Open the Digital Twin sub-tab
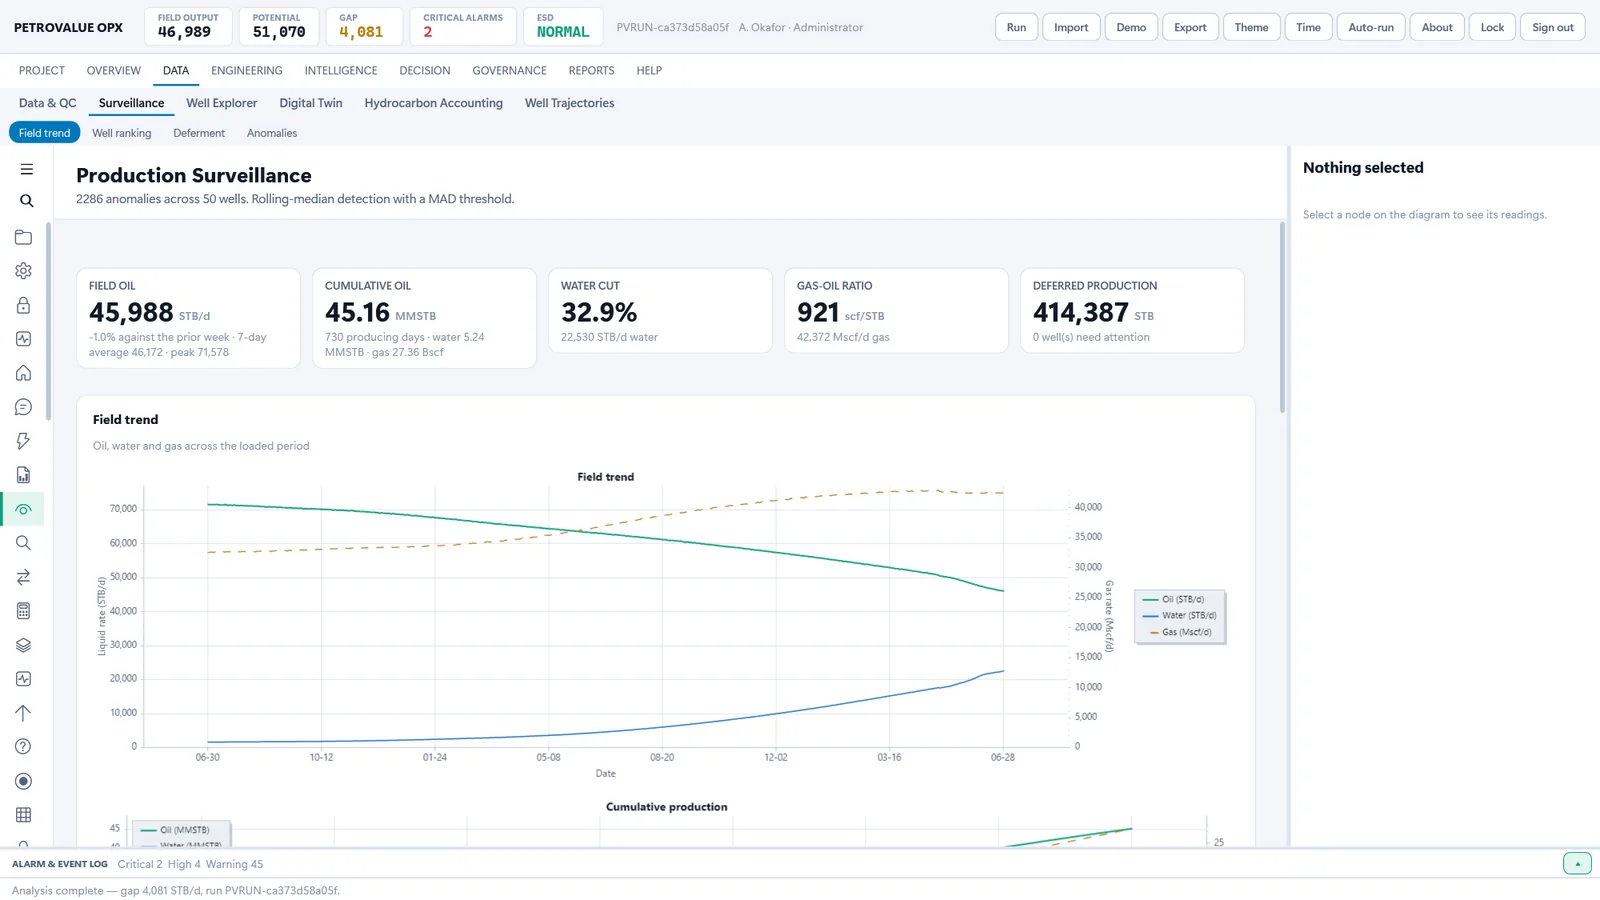 click(311, 103)
